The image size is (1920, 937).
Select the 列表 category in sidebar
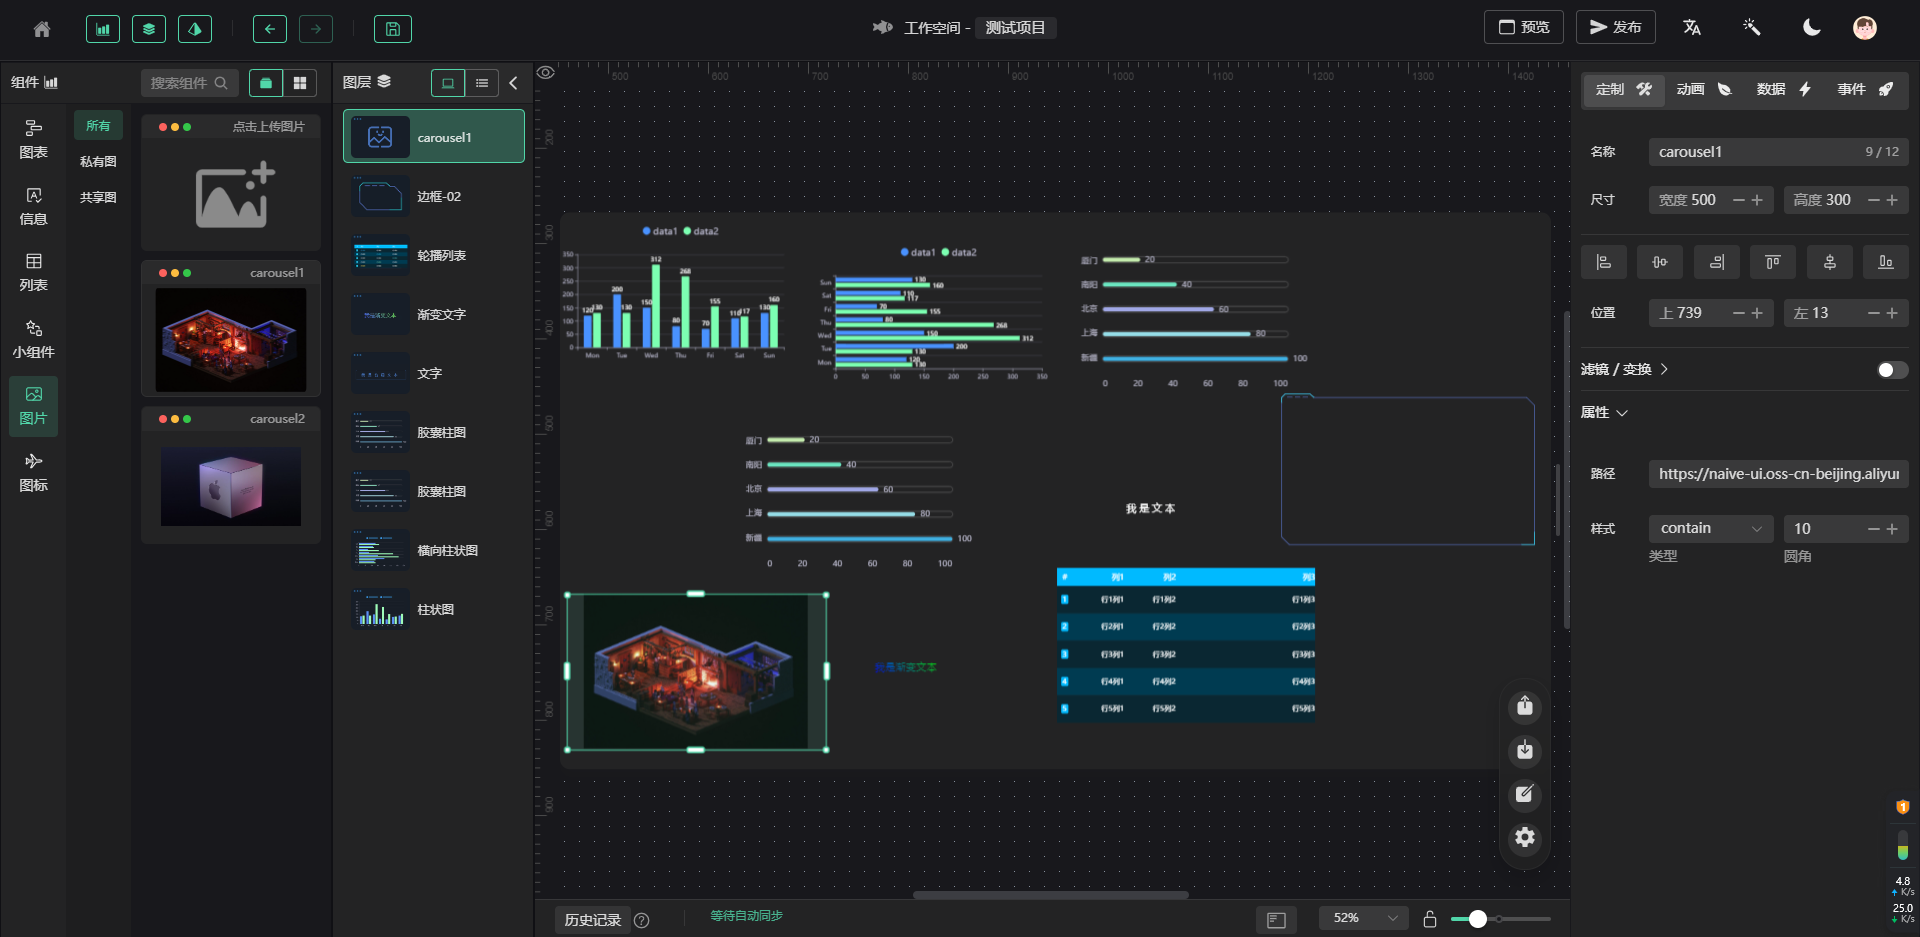[x=34, y=272]
